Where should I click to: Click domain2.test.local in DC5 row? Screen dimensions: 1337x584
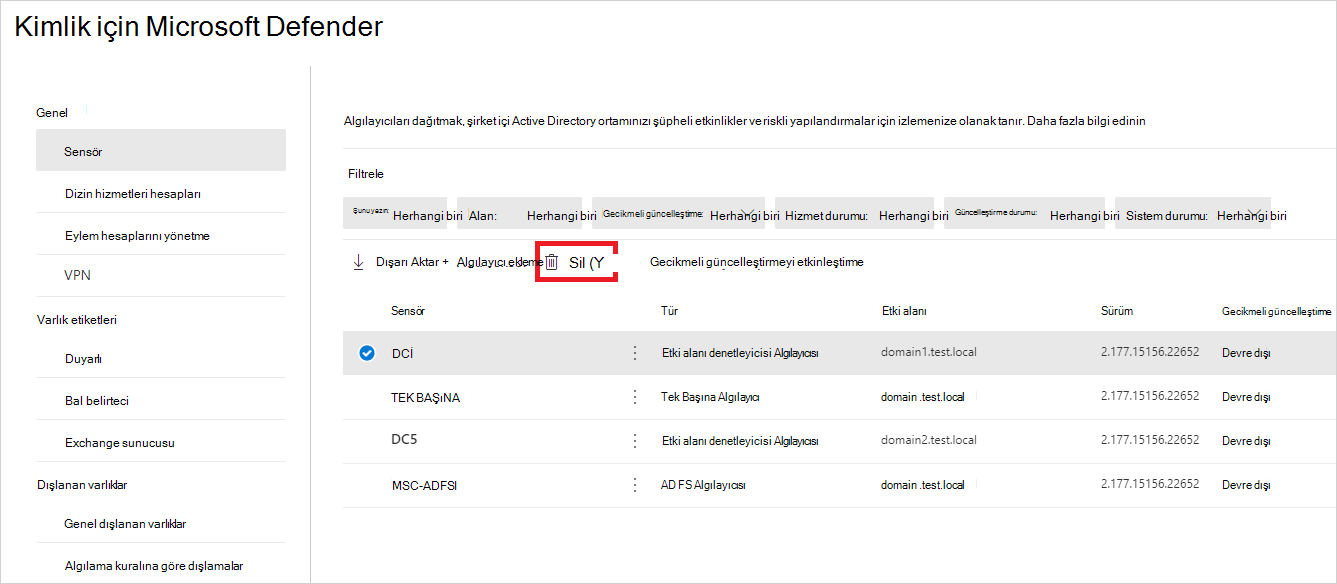(929, 440)
